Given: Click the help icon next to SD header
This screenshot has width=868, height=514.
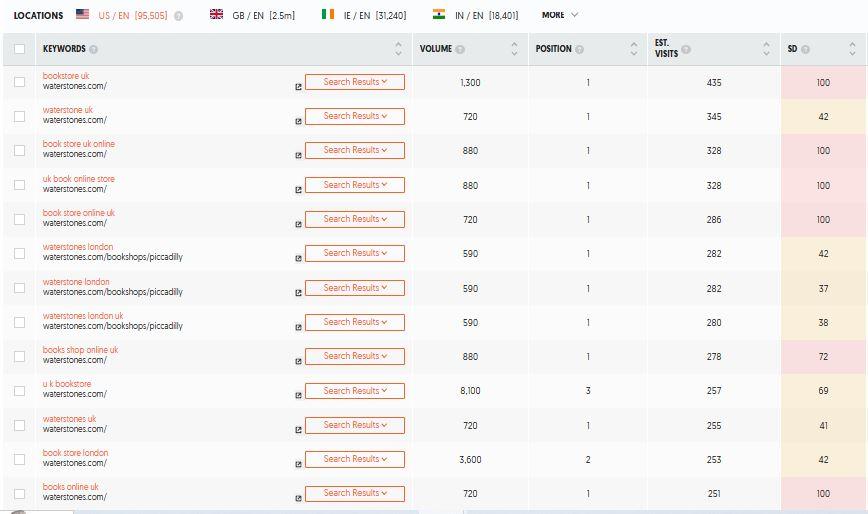Looking at the screenshot, I should click(805, 49).
